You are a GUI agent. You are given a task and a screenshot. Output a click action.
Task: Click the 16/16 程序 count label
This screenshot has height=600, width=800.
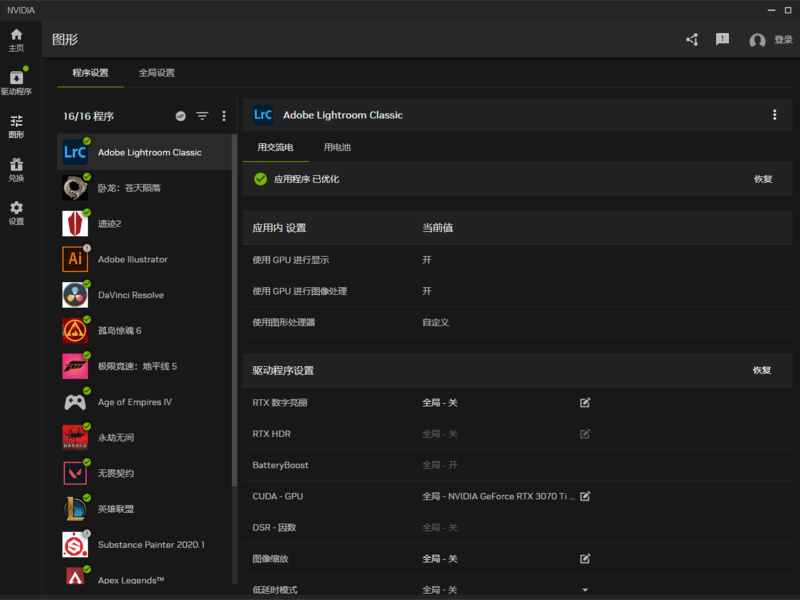tap(88, 116)
